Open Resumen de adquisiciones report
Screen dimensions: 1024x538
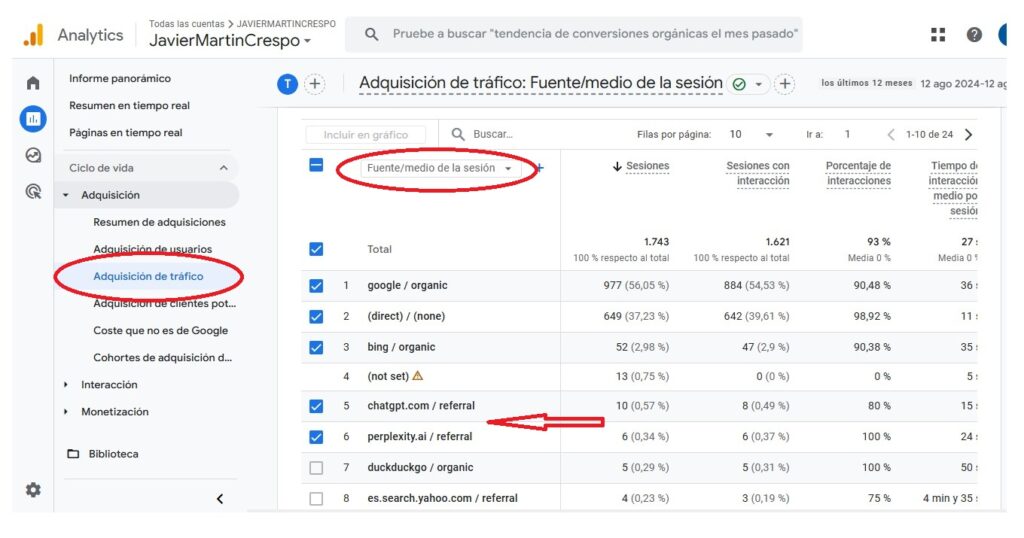[159, 222]
